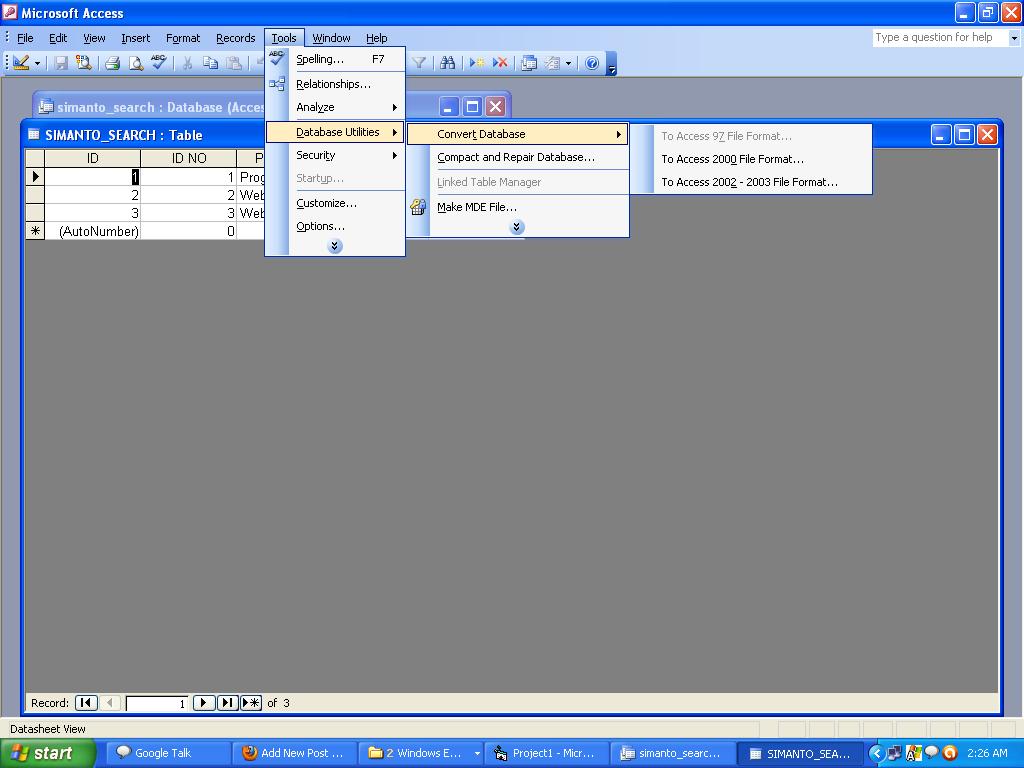Expand the Analyze submenu
Image resolution: width=1024 pixels, height=768 pixels.
point(335,107)
